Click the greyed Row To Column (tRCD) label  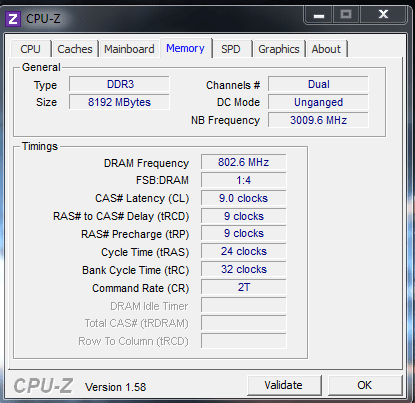point(133,342)
